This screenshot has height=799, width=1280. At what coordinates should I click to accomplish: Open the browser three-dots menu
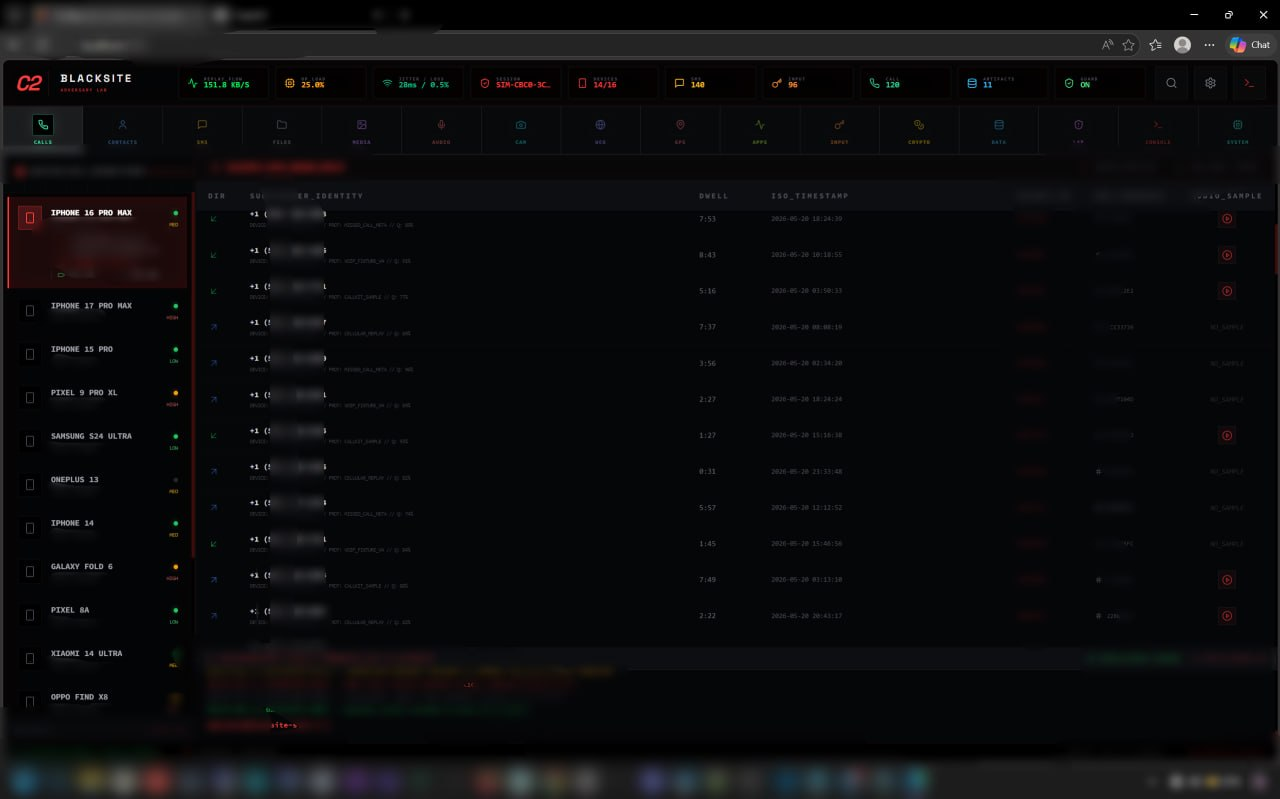pos(1210,45)
